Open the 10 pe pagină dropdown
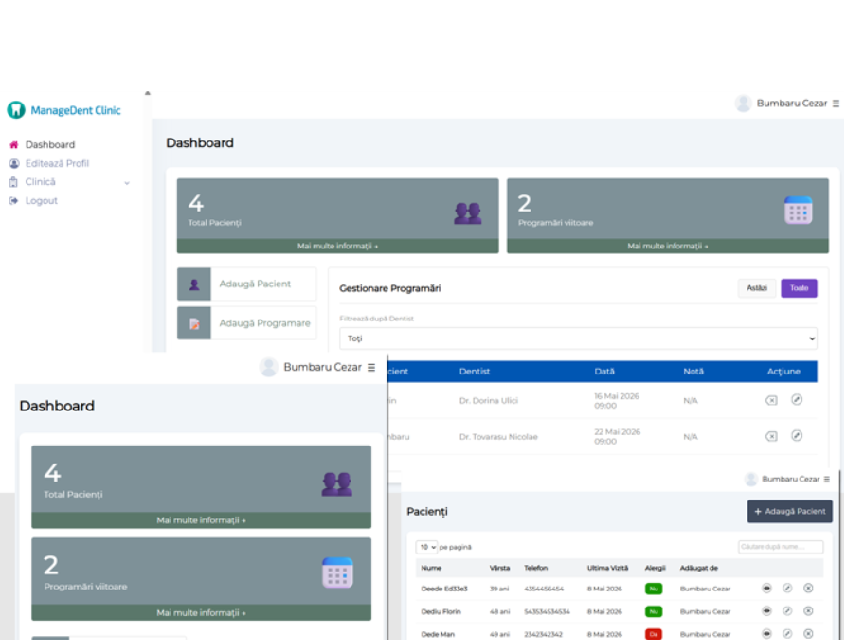This screenshot has width=844, height=640. point(427,547)
